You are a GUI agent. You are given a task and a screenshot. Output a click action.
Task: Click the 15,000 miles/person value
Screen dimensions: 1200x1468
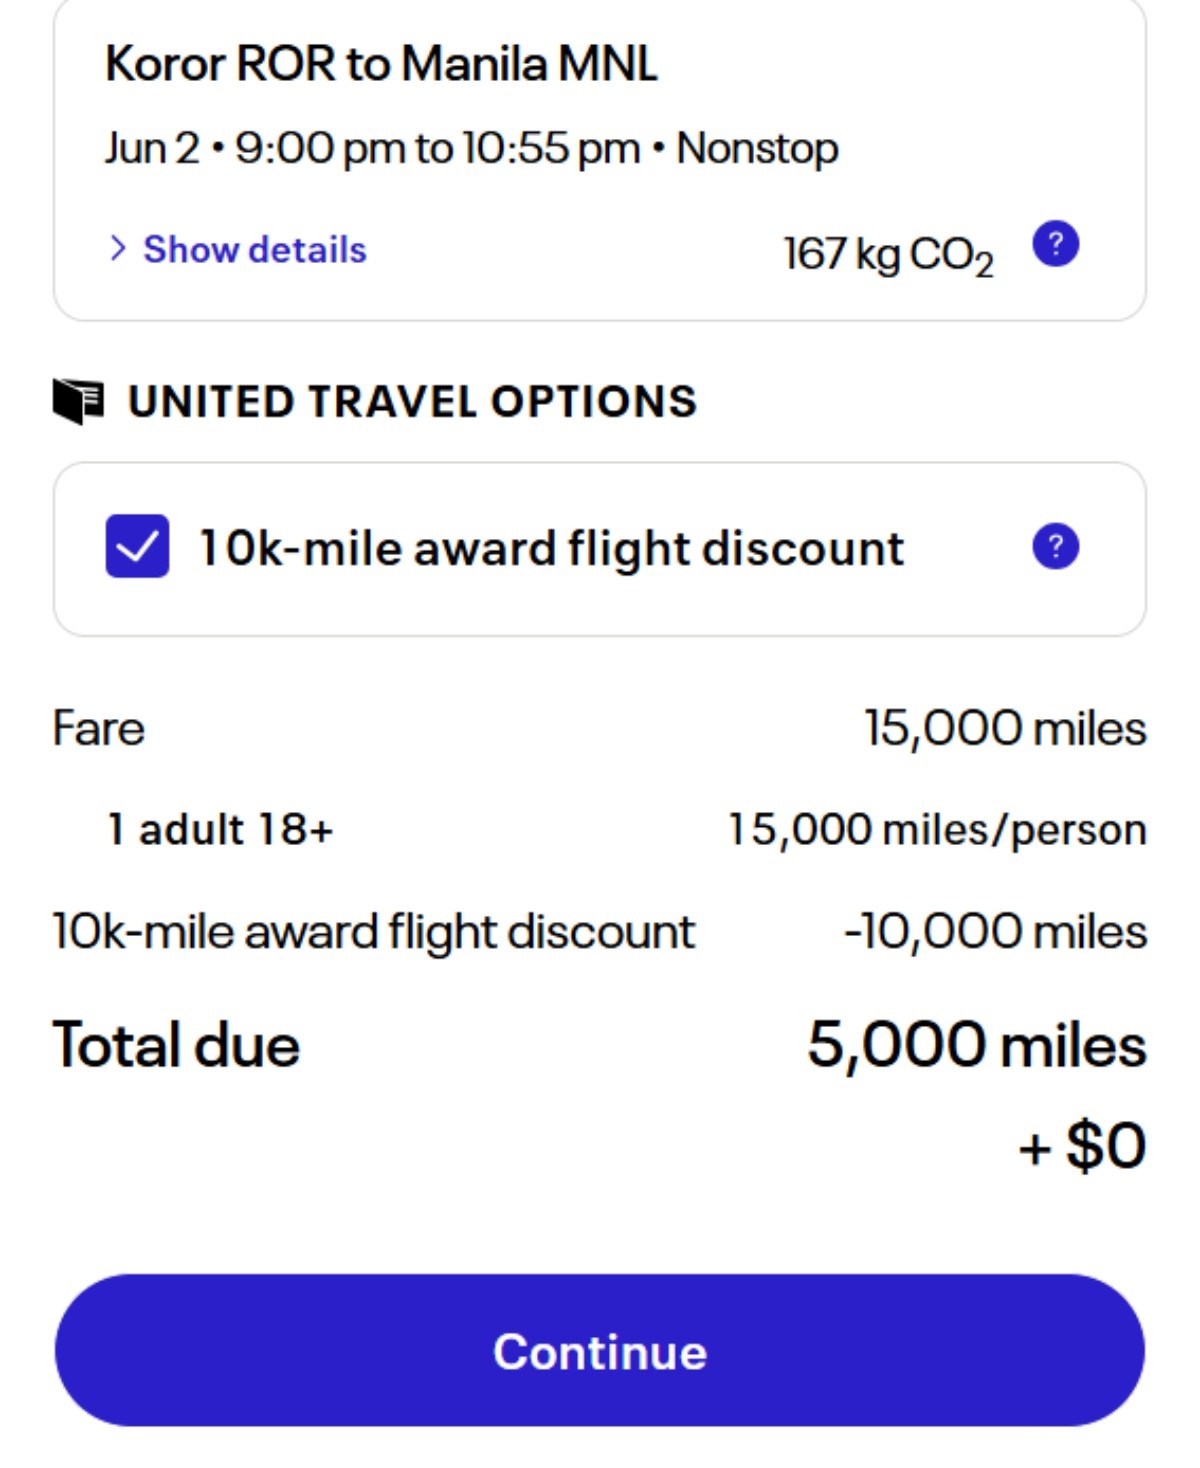pyautogui.click(x=937, y=830)
